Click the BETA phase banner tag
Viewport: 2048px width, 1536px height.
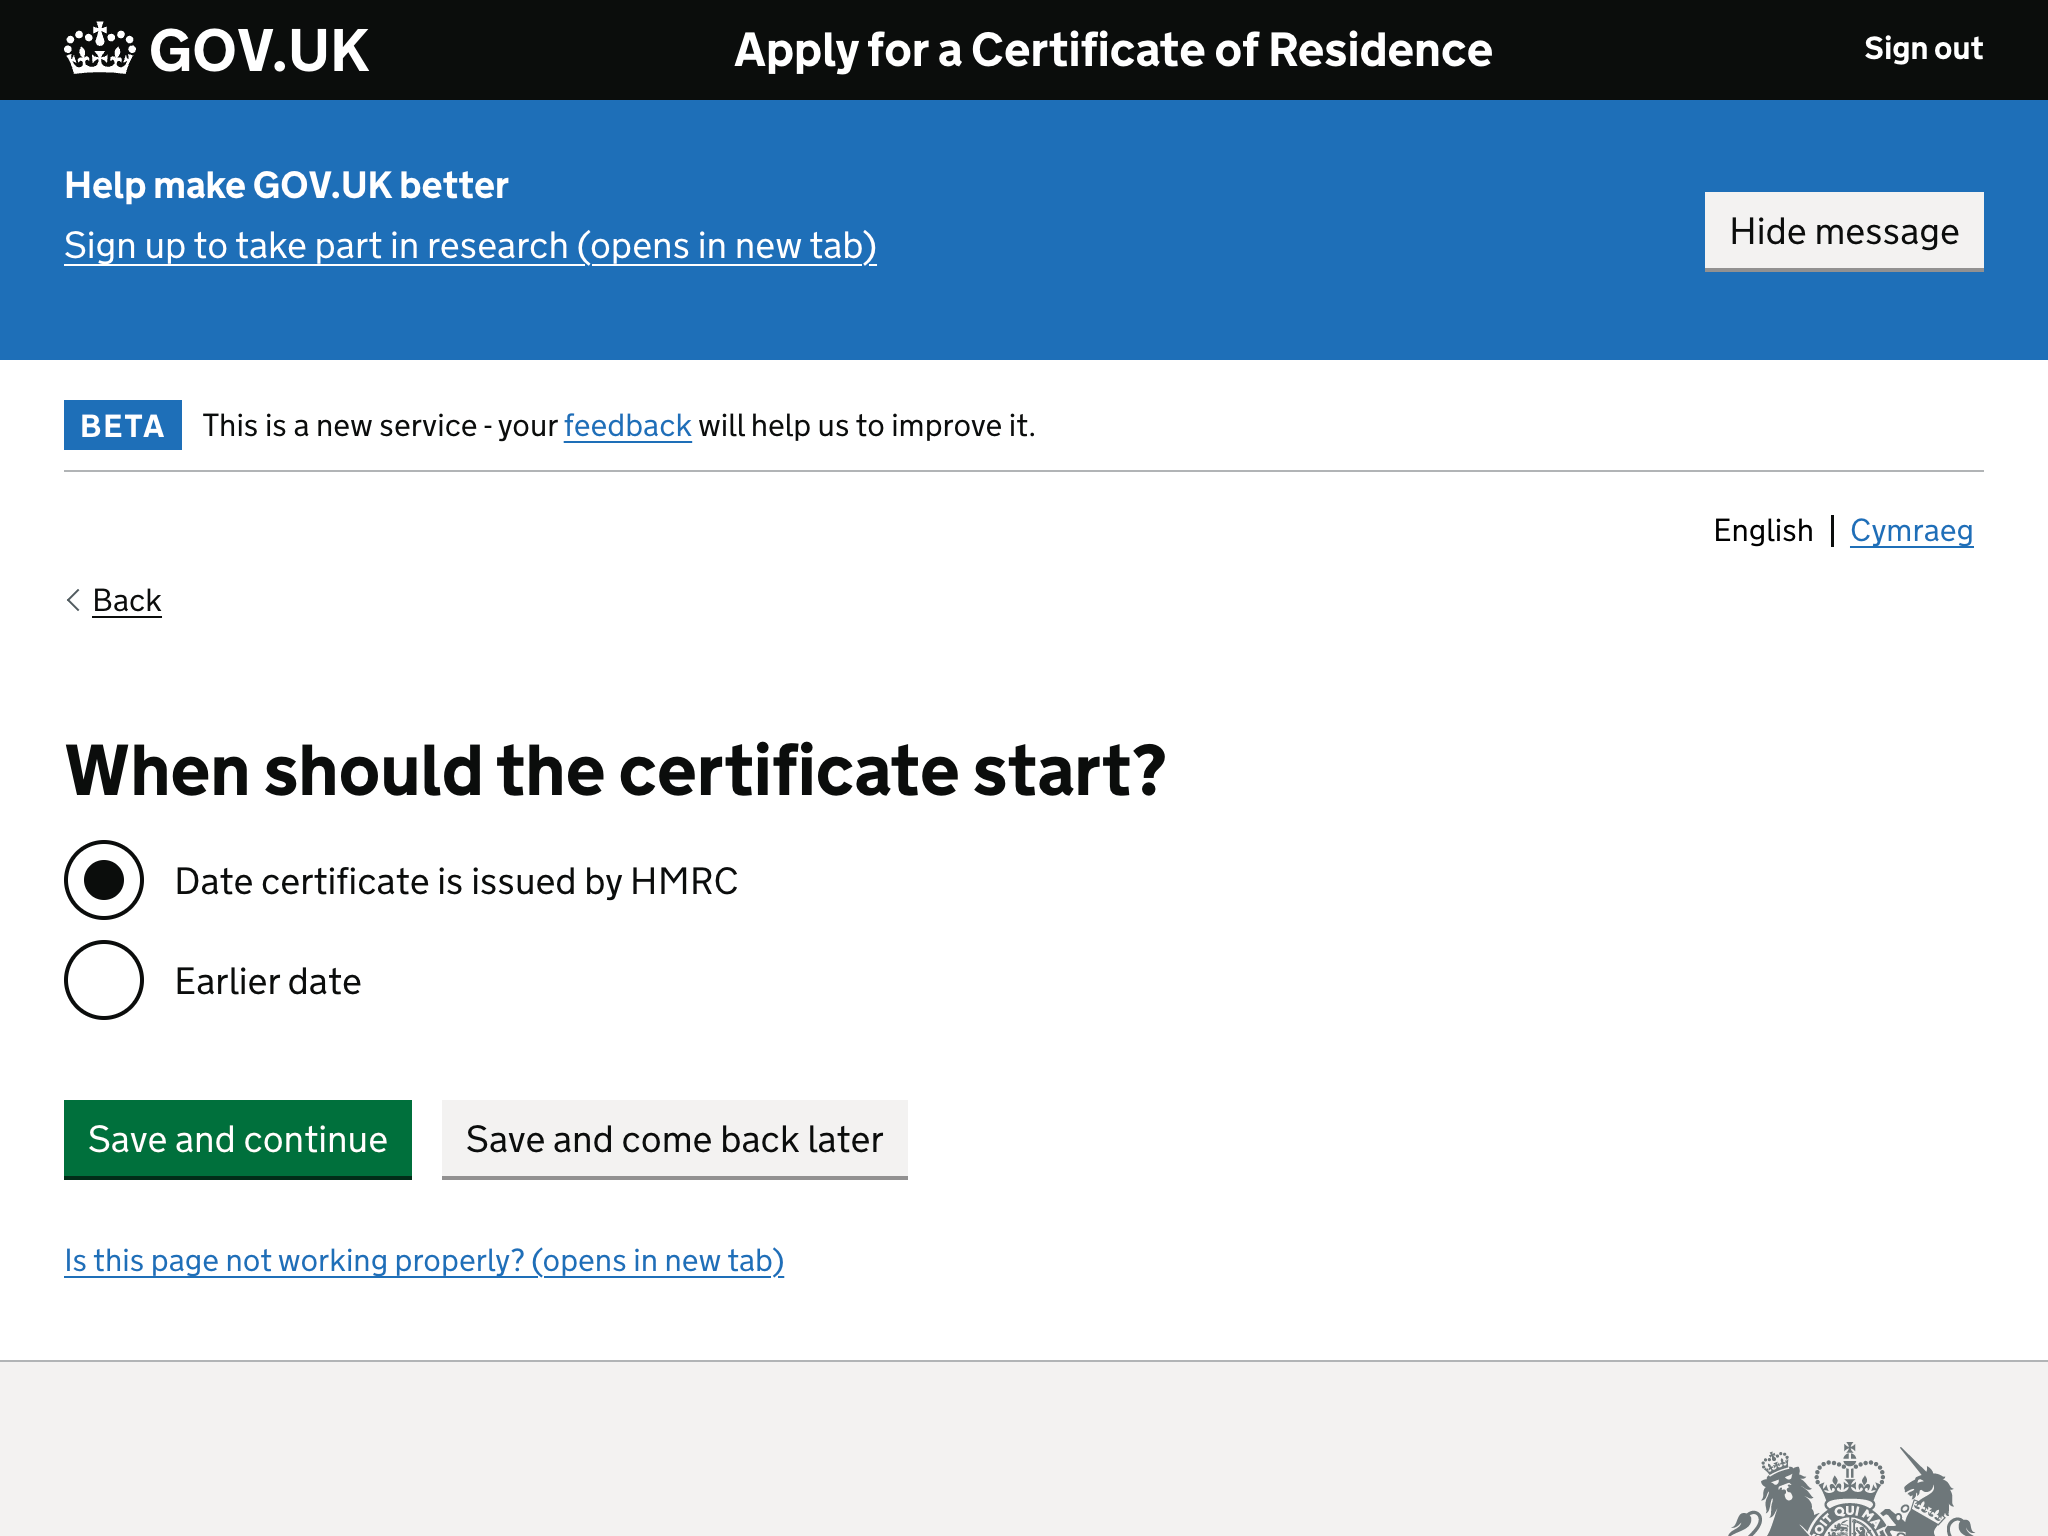click(x=122, y=425)
